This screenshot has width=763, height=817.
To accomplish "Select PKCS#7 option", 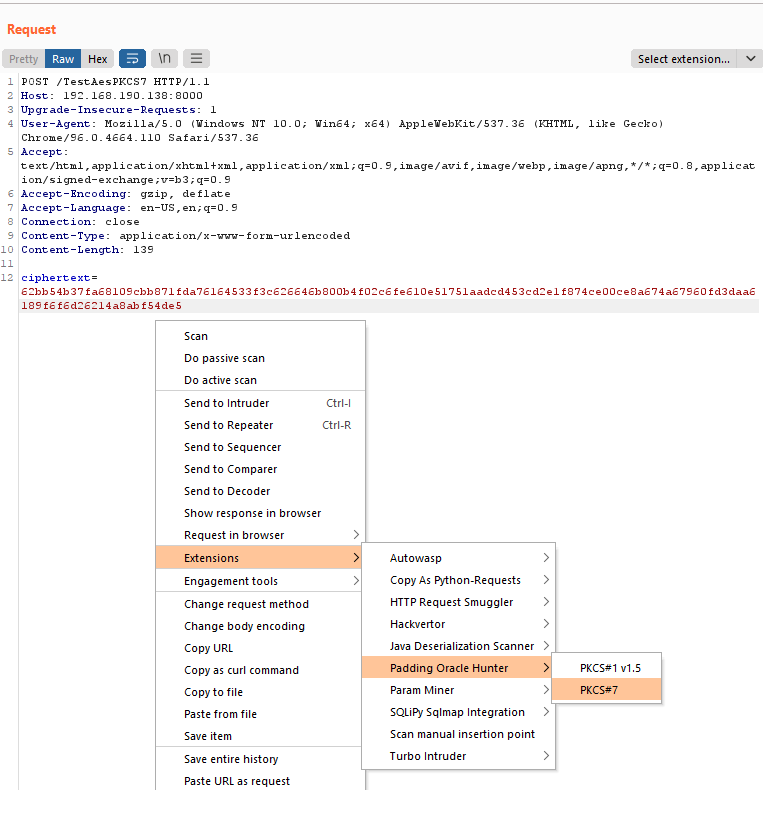I will click(x=607, y=689).
